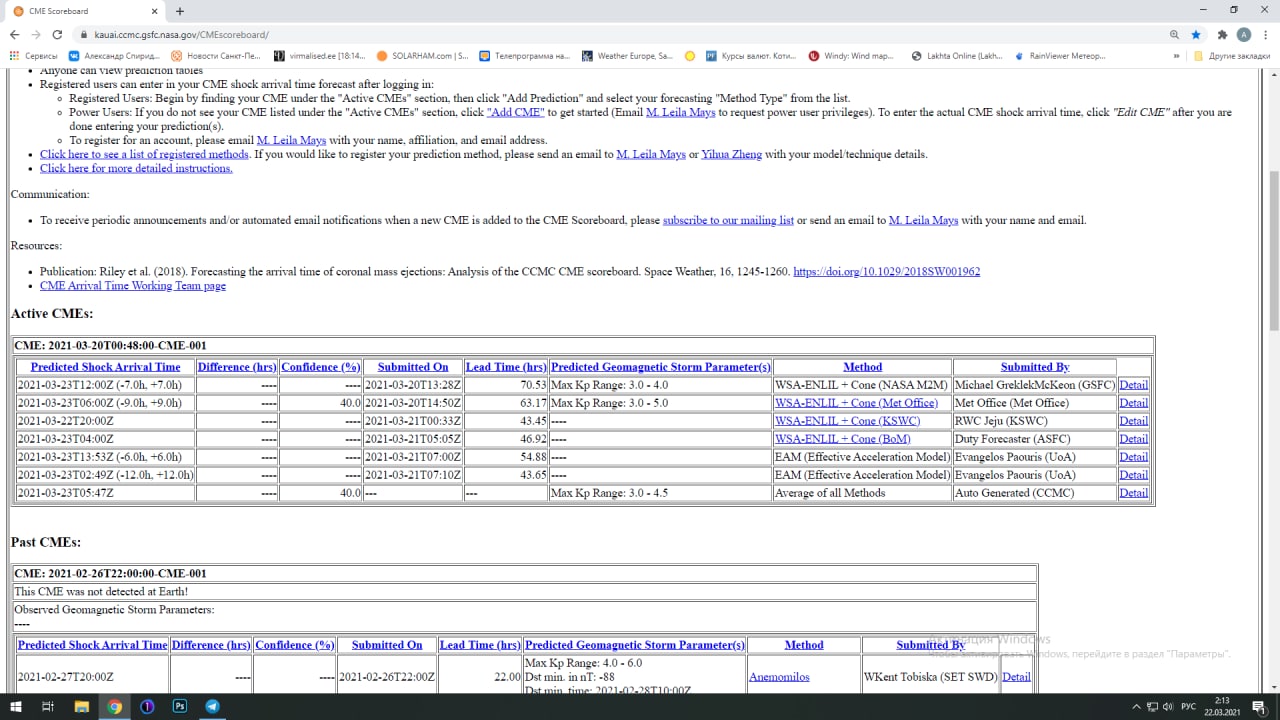Go back to previous page
Viewport: 1280px width, 720px height.
click(14, 34)
